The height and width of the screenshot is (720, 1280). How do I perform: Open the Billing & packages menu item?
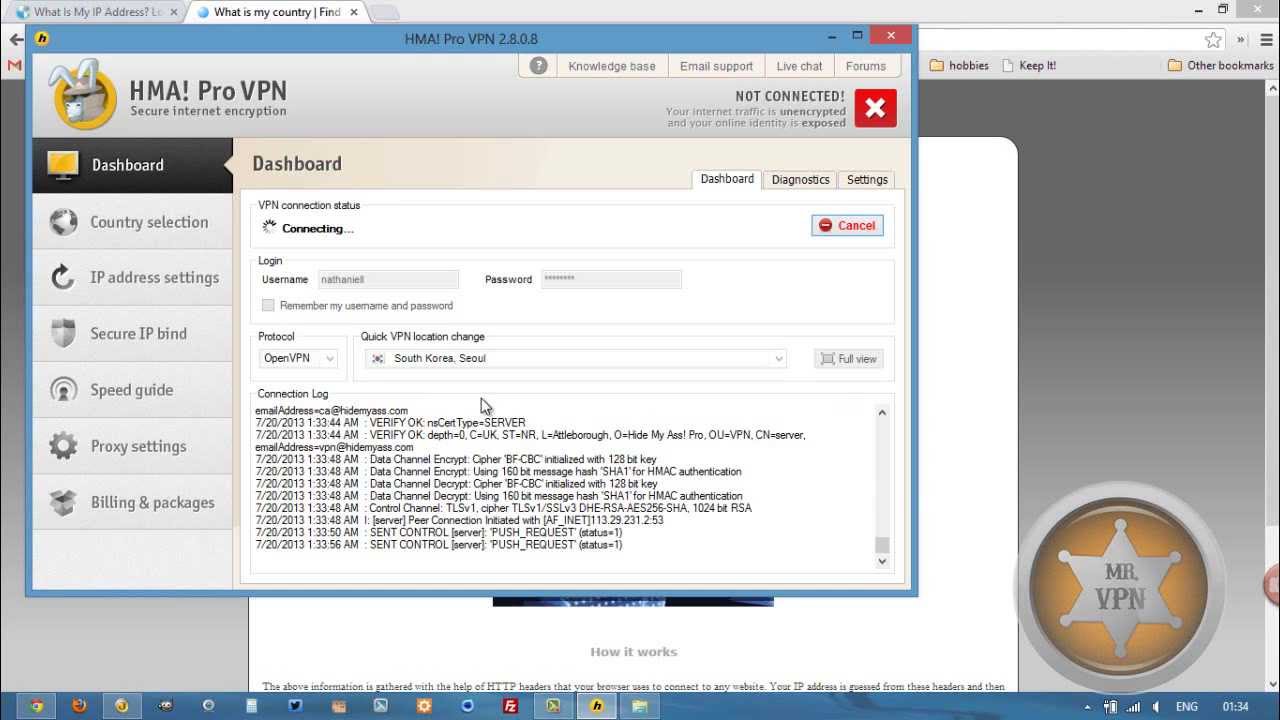132,502
